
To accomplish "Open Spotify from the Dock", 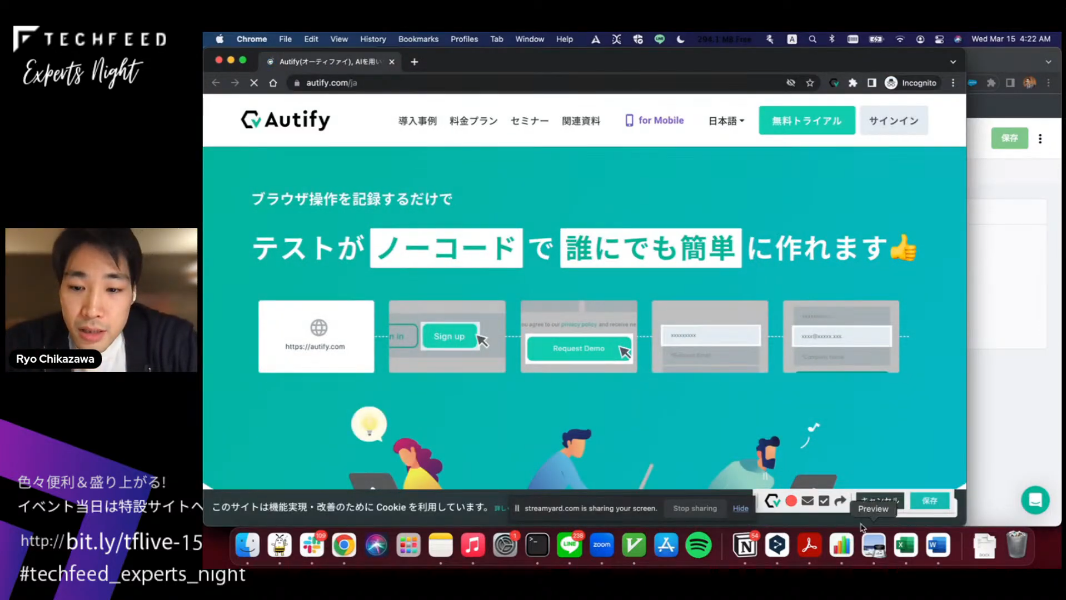I will click(x=698, y=545).
